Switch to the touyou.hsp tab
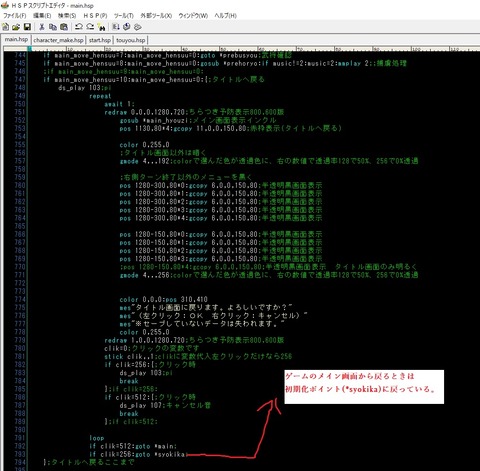480x471 pixels. tap(131, 40)
